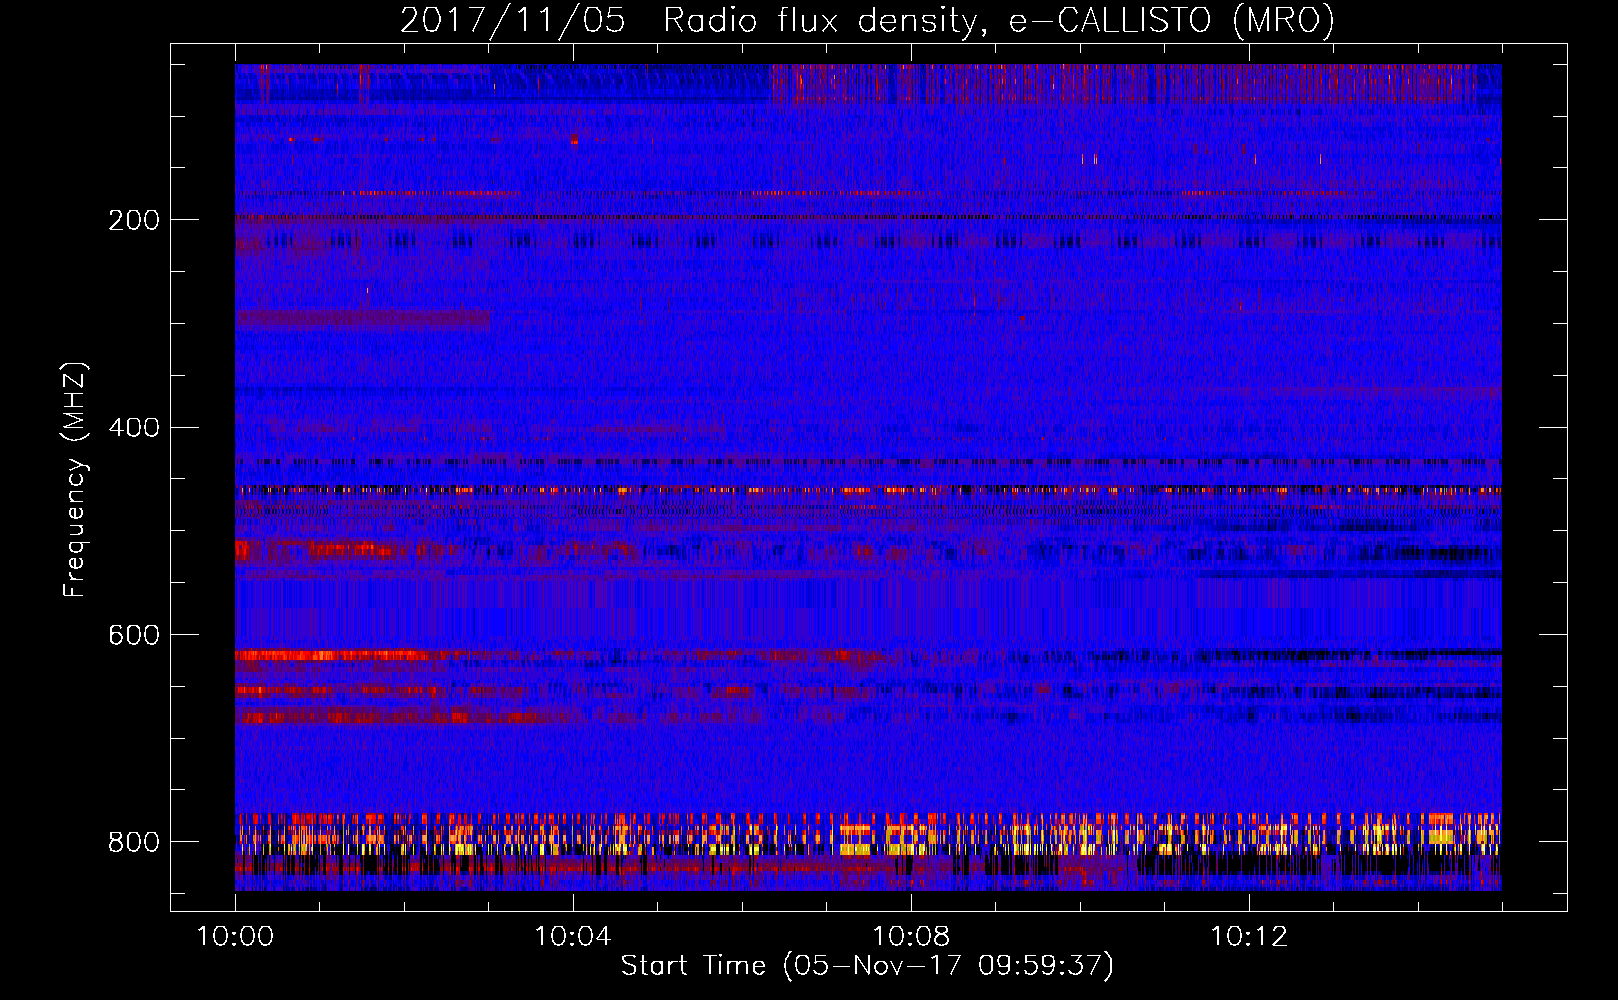Click the '10:00' time tick label
The image size is (1618, 1000).
[235, 937]
